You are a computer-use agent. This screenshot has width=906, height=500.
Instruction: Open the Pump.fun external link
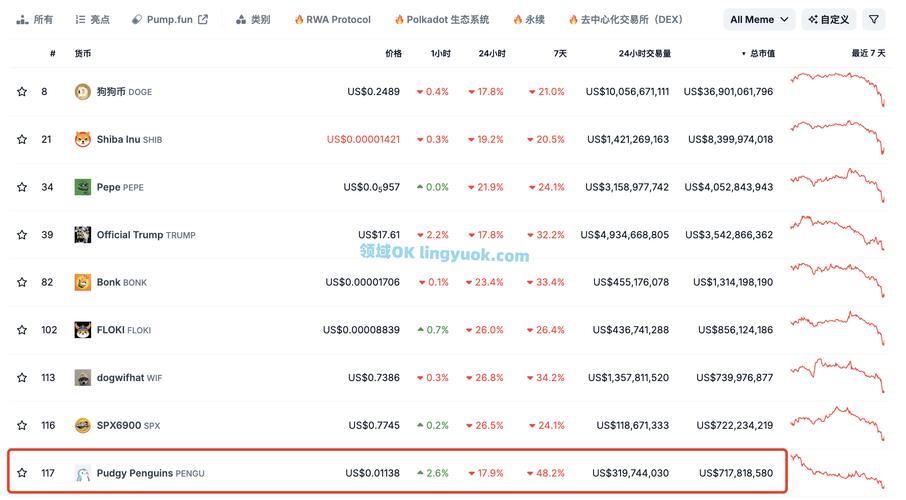169,20
